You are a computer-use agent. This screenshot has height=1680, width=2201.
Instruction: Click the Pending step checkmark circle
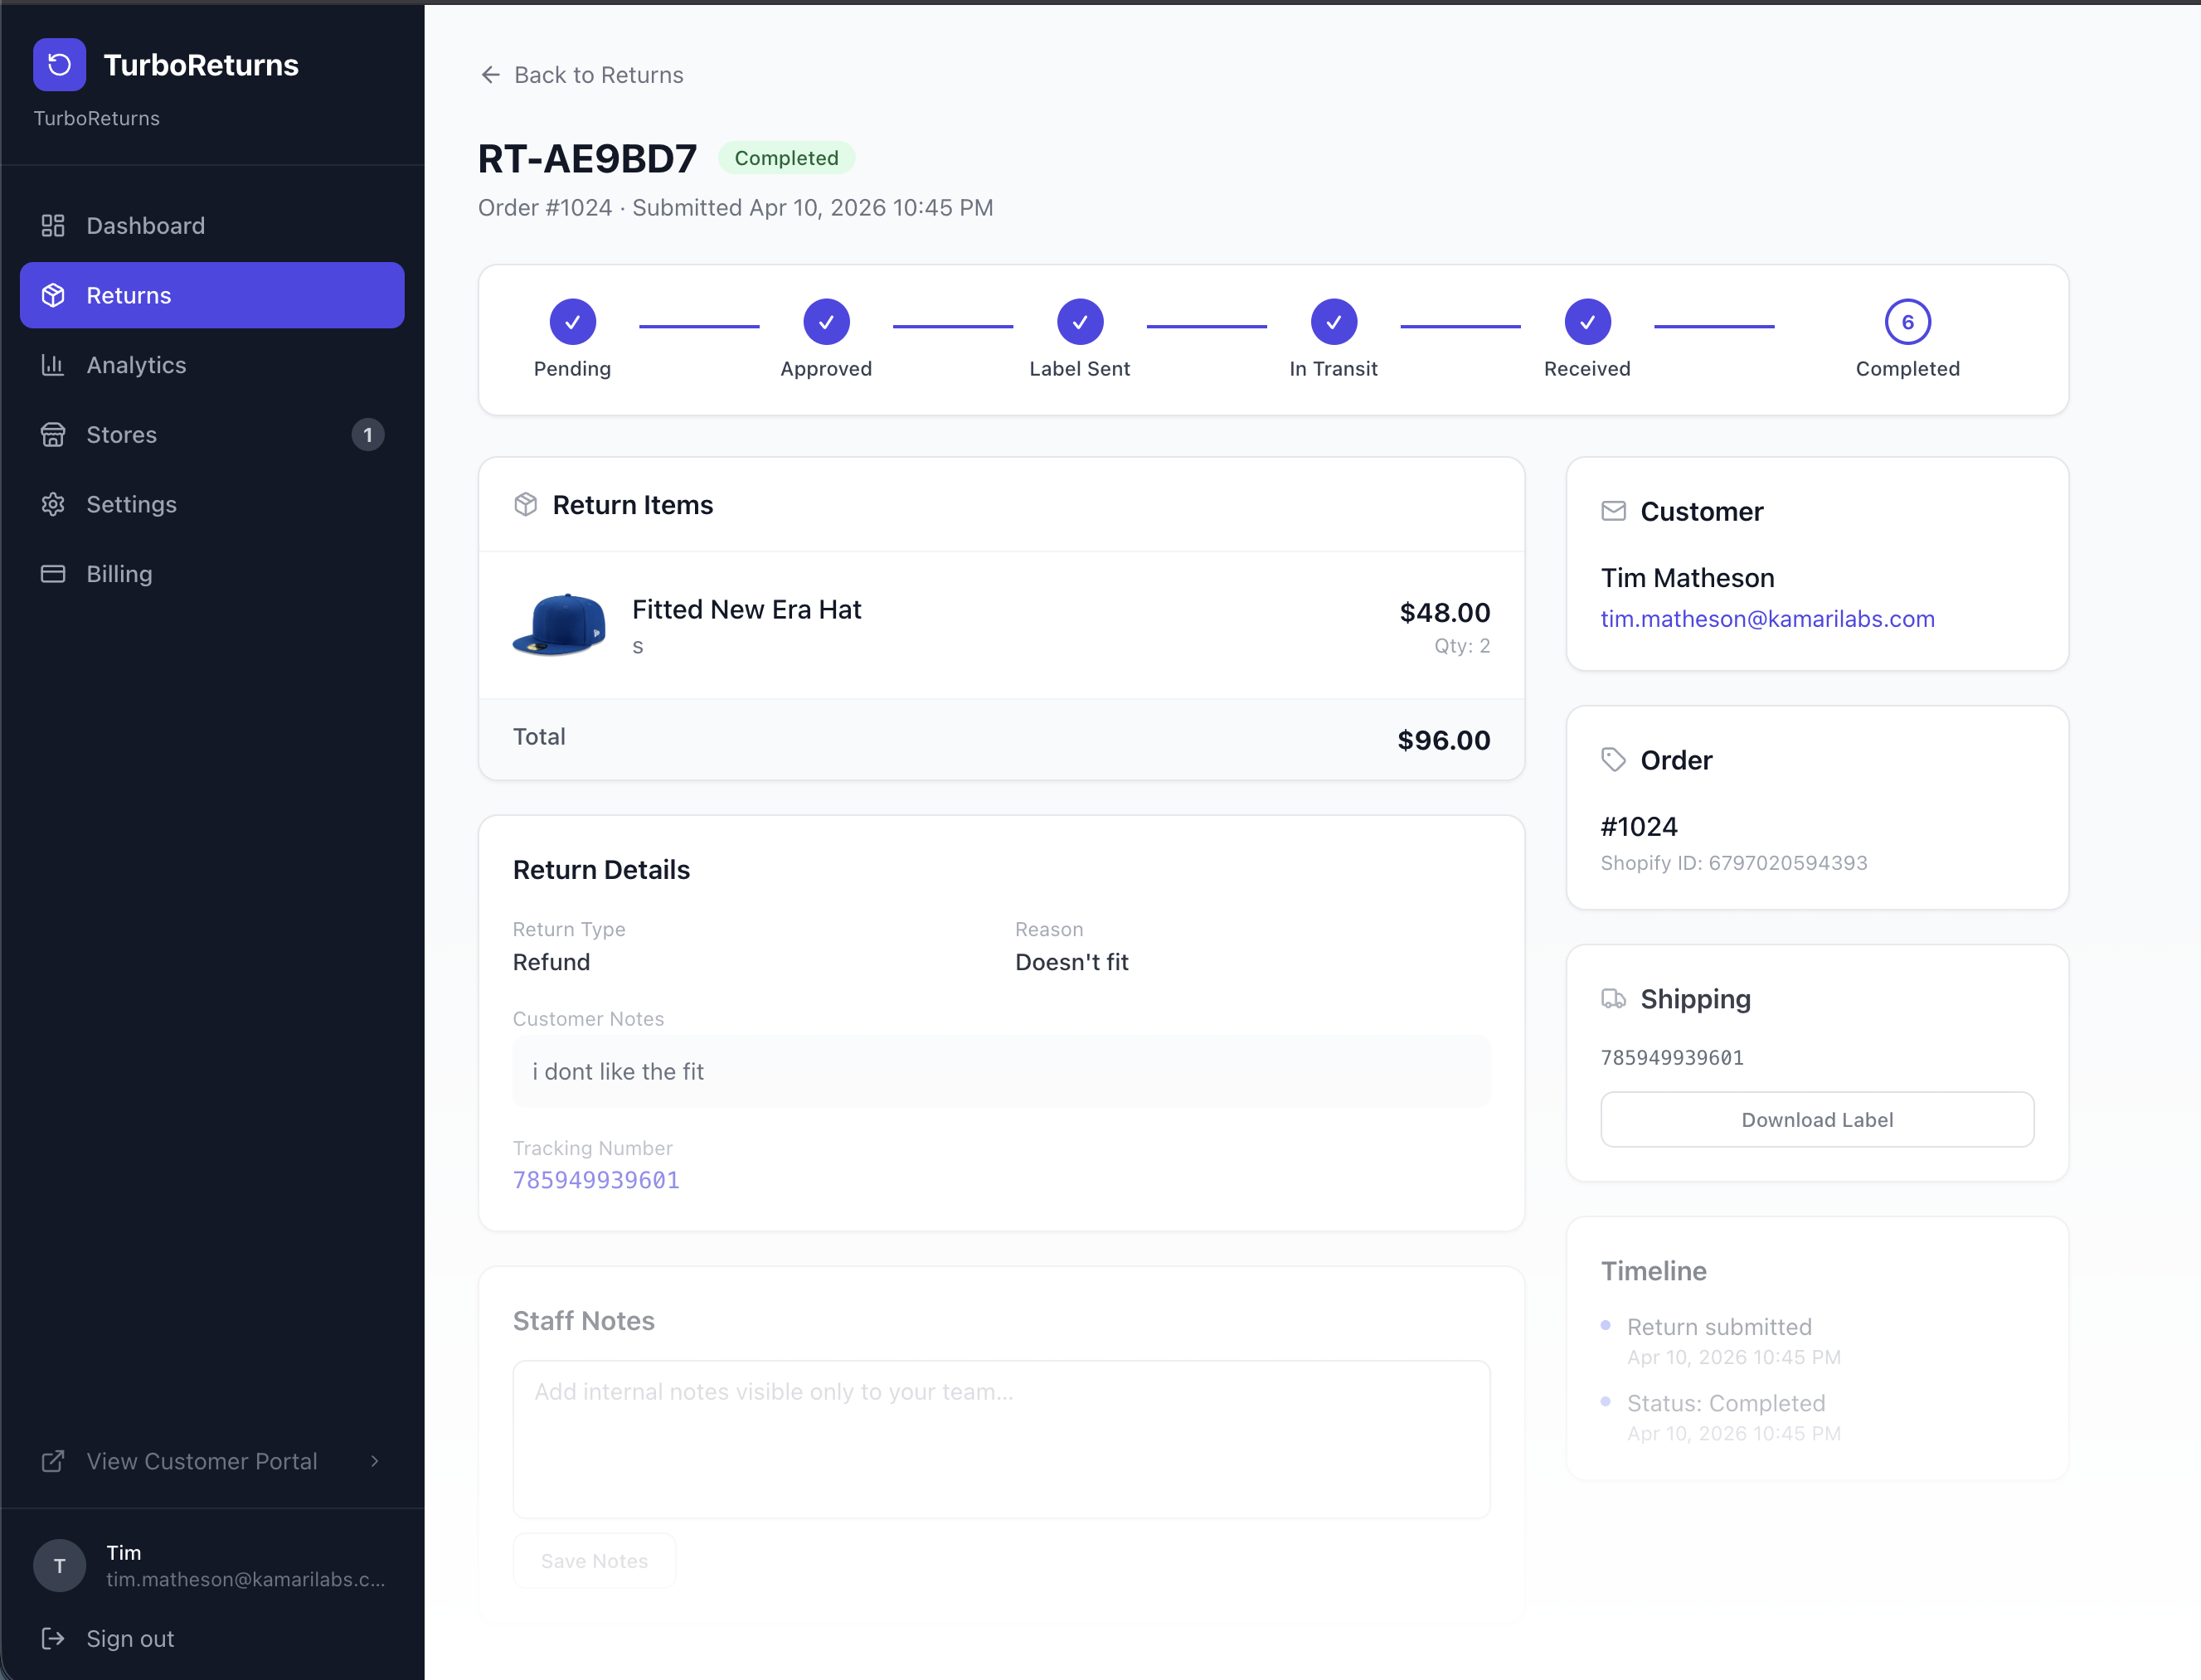click(x=572, y=322)
